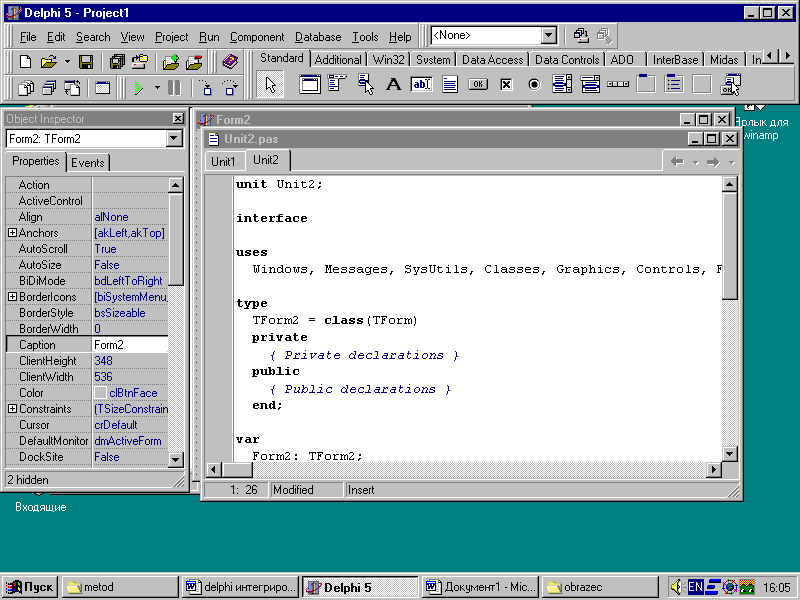
Task: Switch to the Additional palette tab
Action: click(338, 60)
